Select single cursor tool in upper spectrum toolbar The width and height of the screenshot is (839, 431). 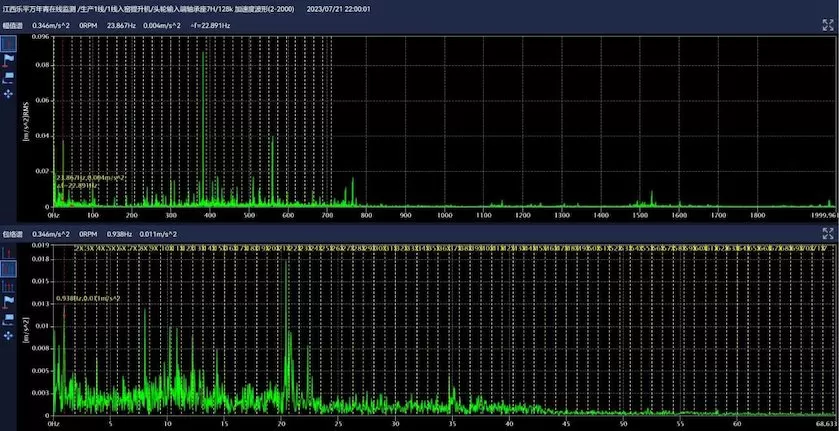pos(9,45)
